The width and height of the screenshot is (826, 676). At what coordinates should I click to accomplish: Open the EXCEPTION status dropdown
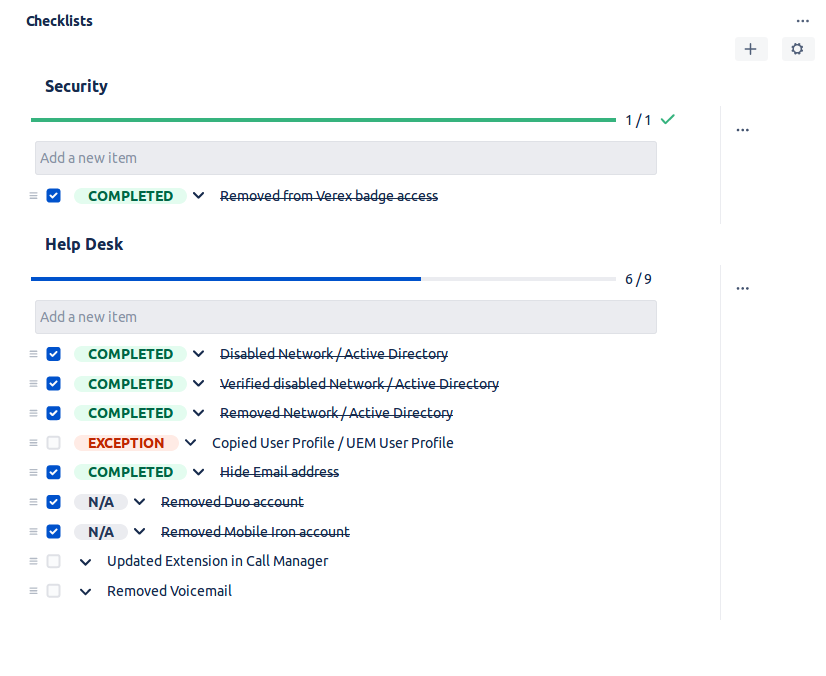tap(190, 442)
